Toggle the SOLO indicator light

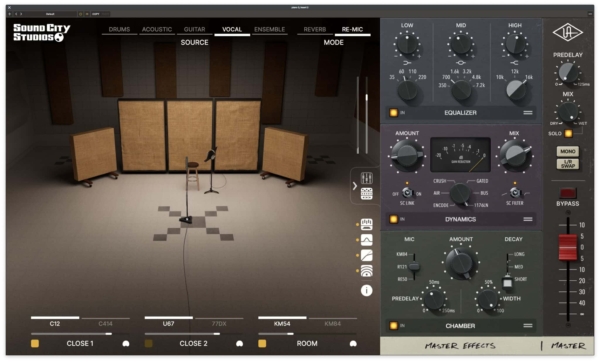(568, 133)
